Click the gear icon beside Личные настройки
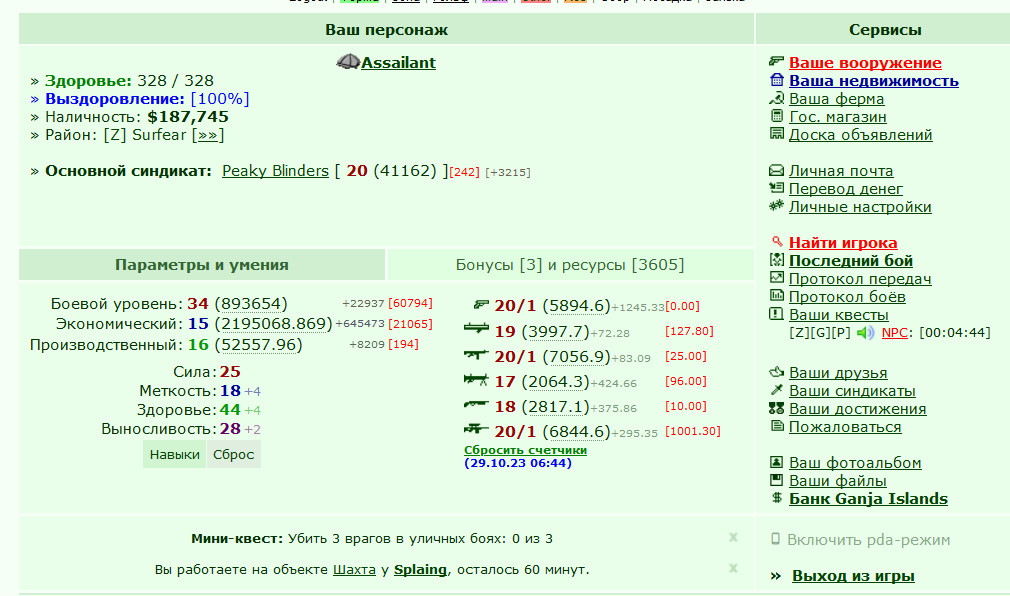Image resolution: width=1010 pixels, height=596 pixels. click(776, 206)
